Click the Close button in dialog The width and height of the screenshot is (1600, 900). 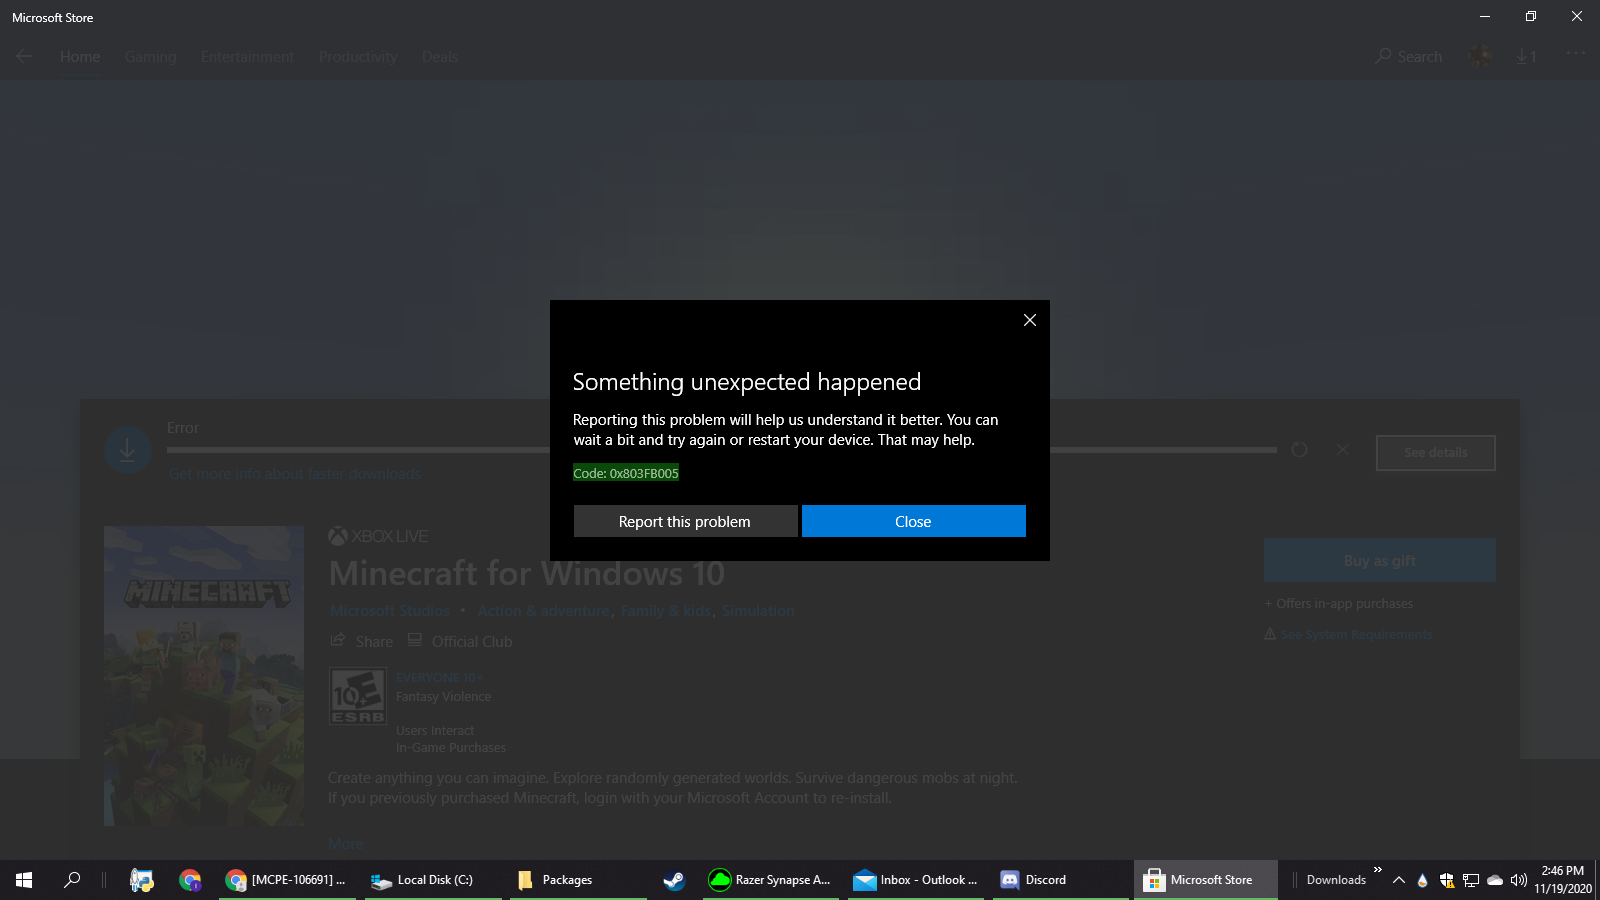(913, 521)
